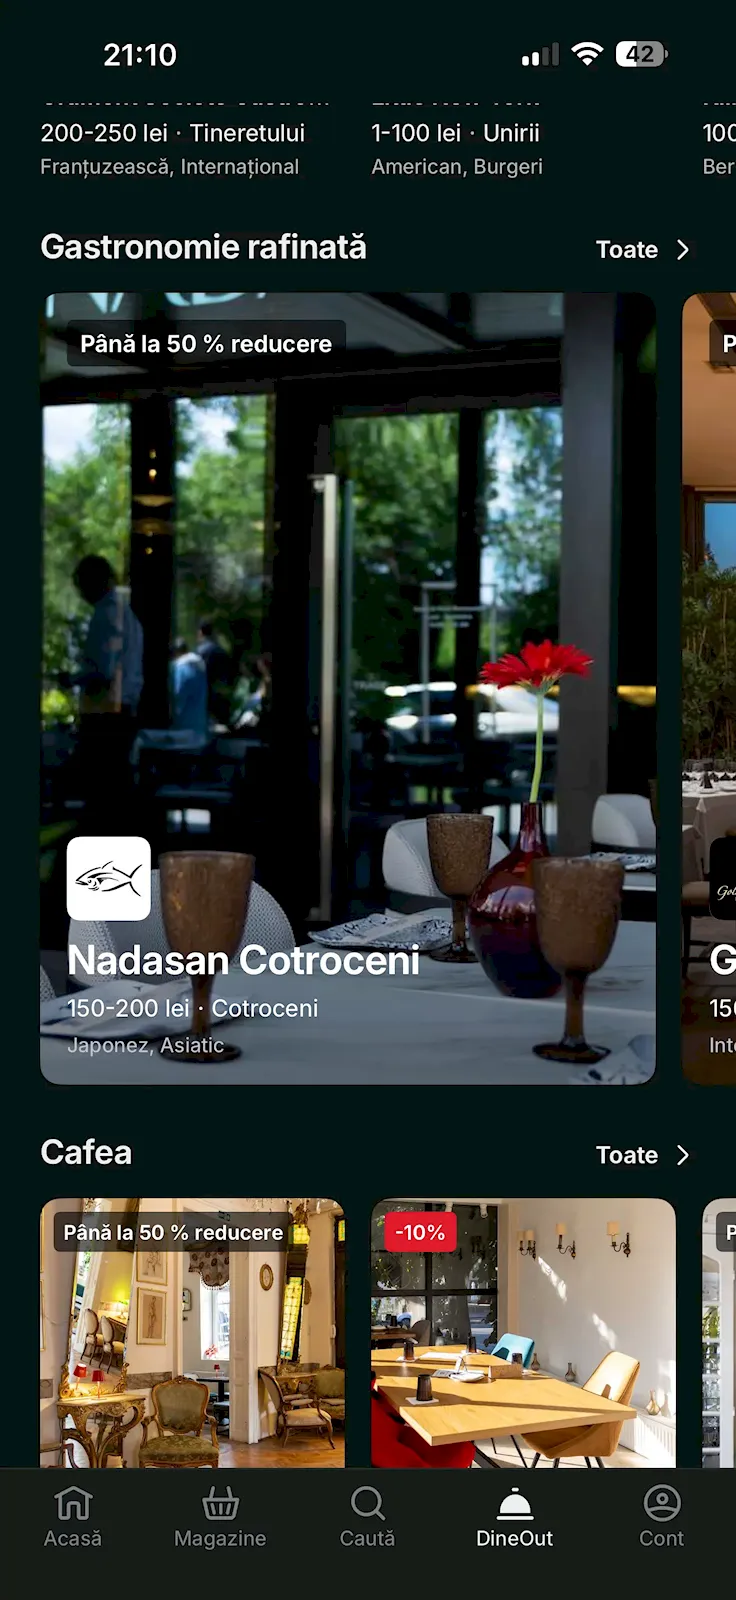This screenshot has height=1600, width=736.
Task: Tap the red -10% discount tag
Action: (x=421, y=1232)
